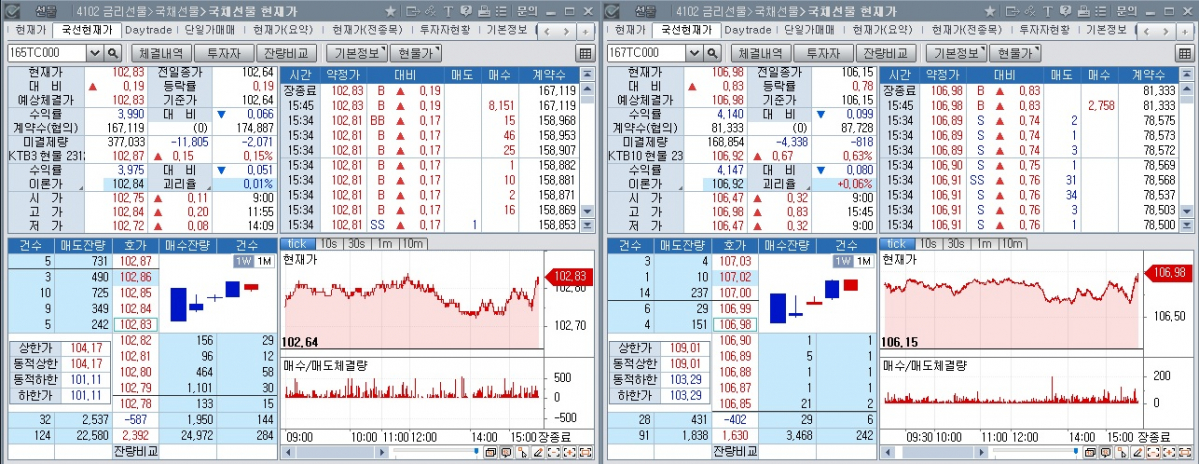Search symbol with magnifier next to 165TC000
The width and height of the screenshot is (1199, 464).
(x=112, y=53)
